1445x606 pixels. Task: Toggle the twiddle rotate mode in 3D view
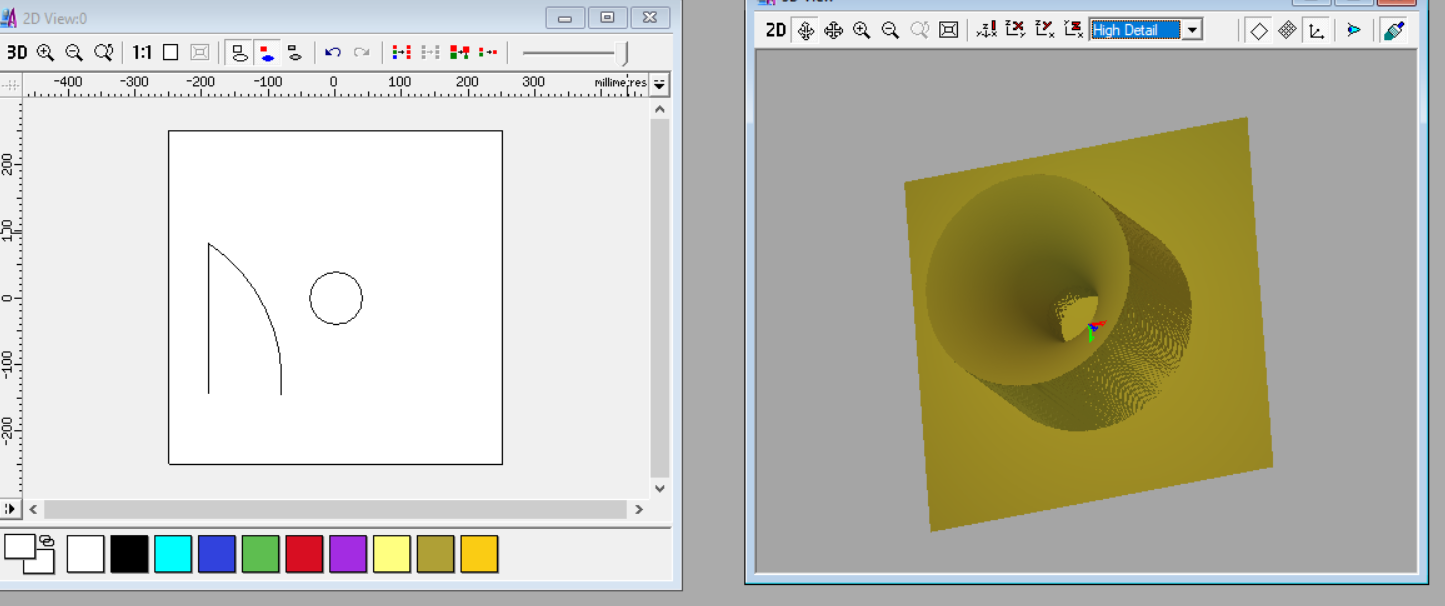[805, 30]
